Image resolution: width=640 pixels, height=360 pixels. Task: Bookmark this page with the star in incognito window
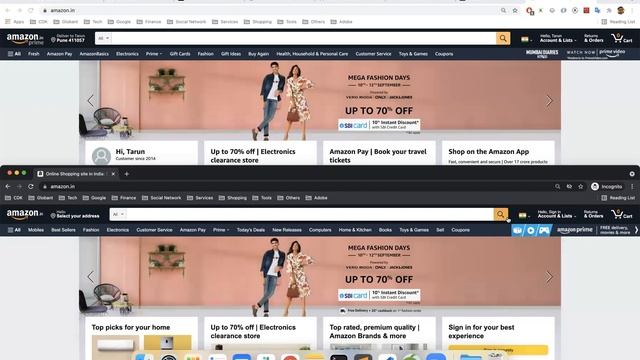[x=580, y=187]
